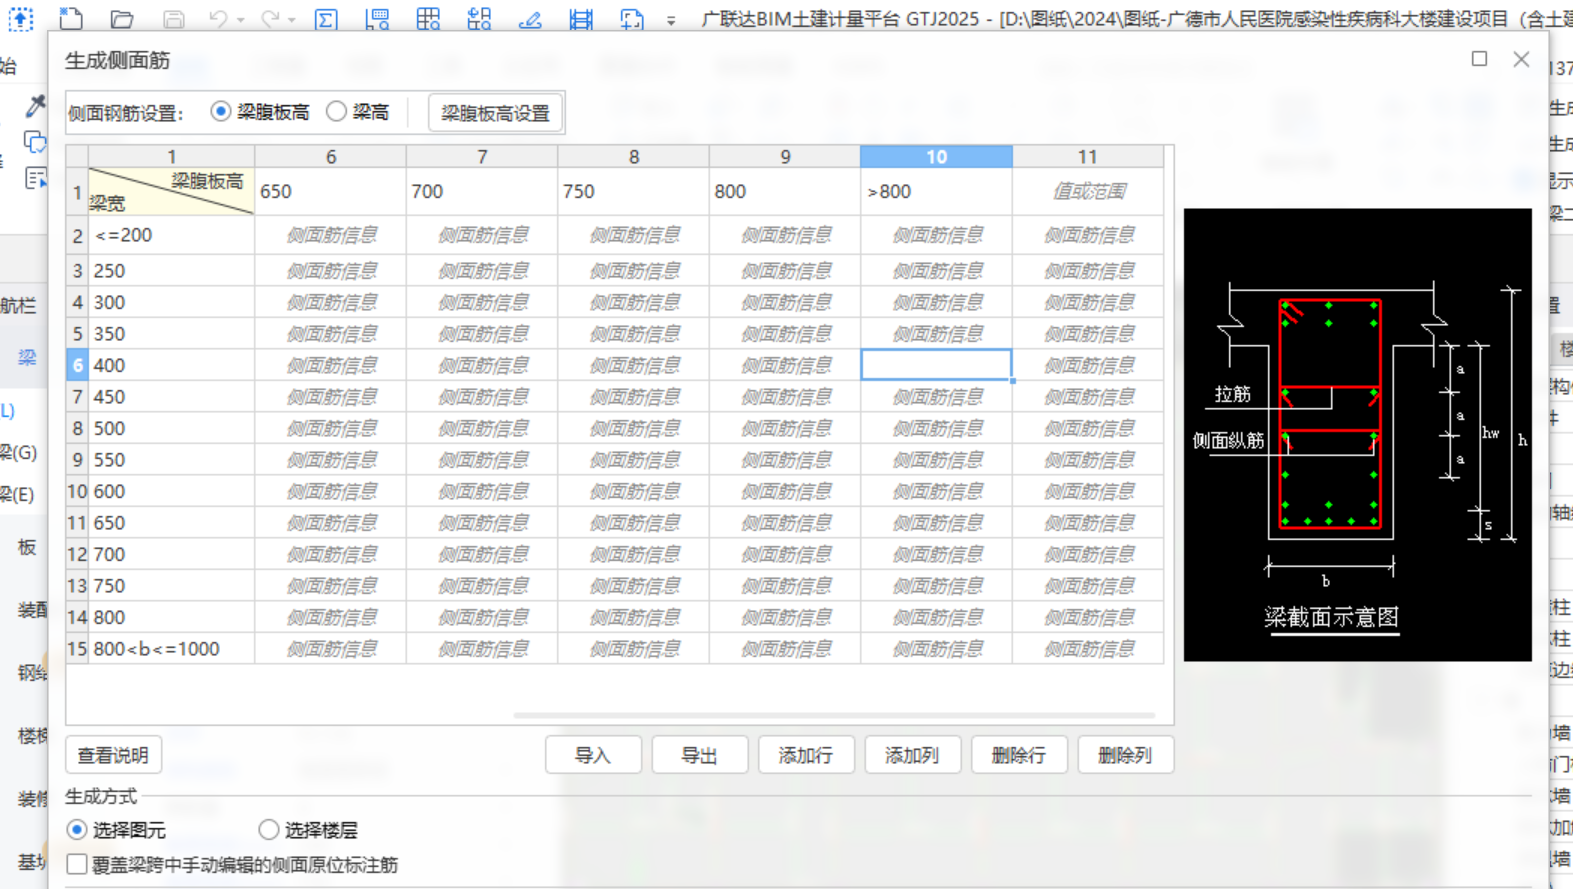
Task: Click the 650 web height header cell
Action: (x=331, y=191)
